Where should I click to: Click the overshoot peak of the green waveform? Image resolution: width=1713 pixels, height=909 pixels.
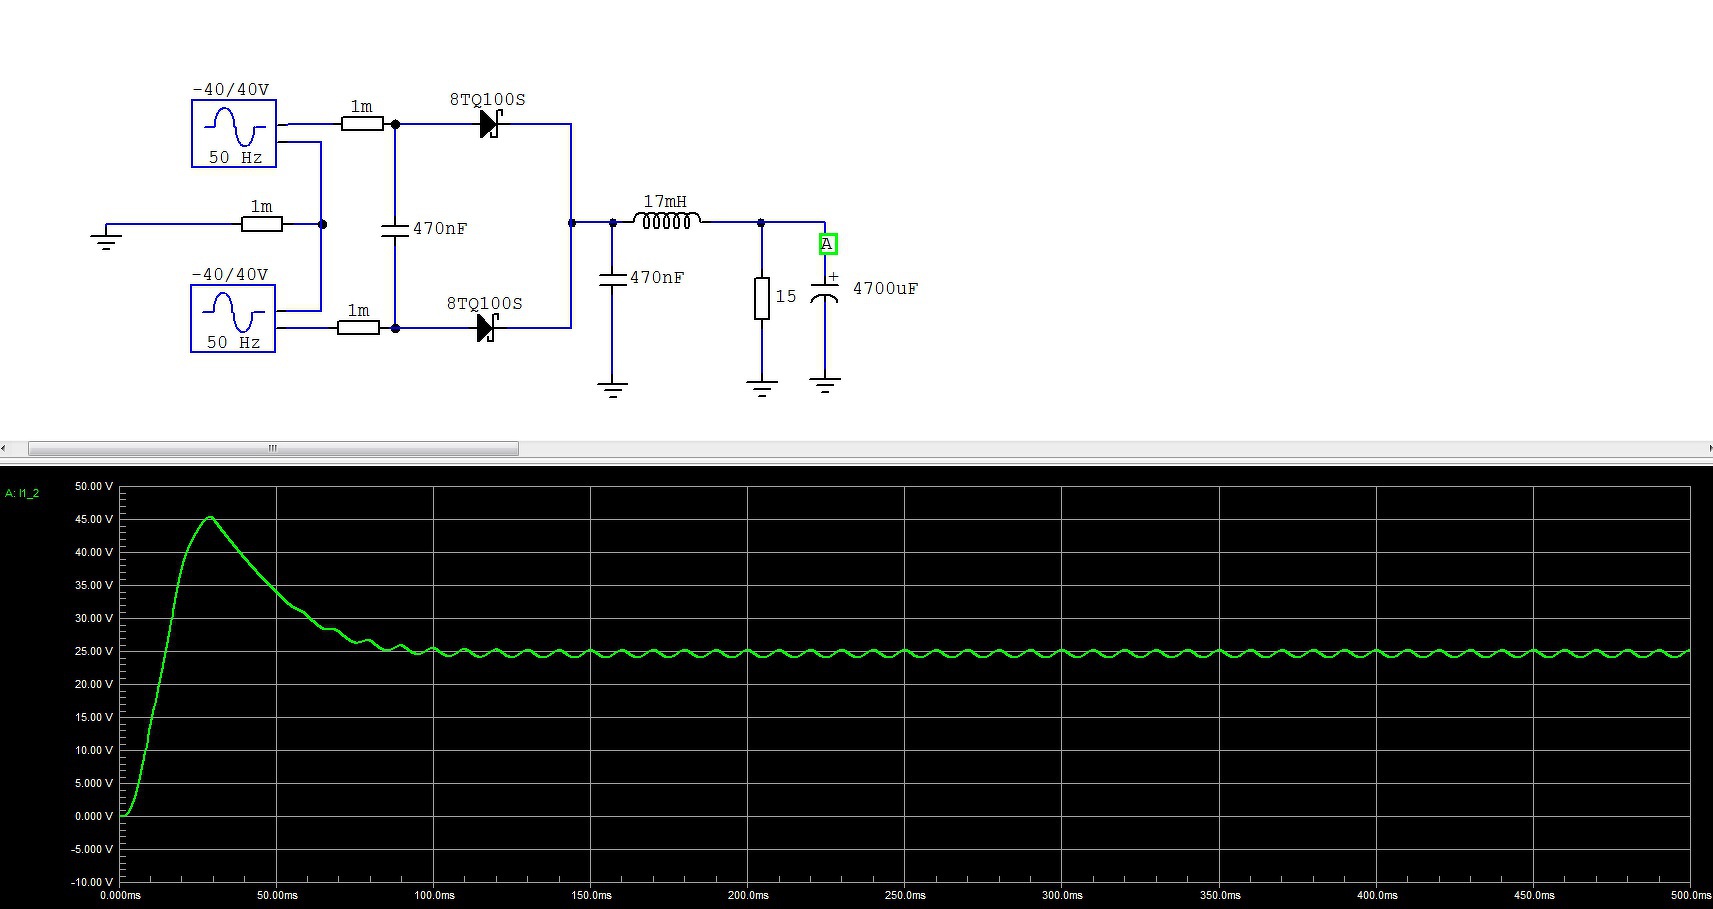click(210, 517)
